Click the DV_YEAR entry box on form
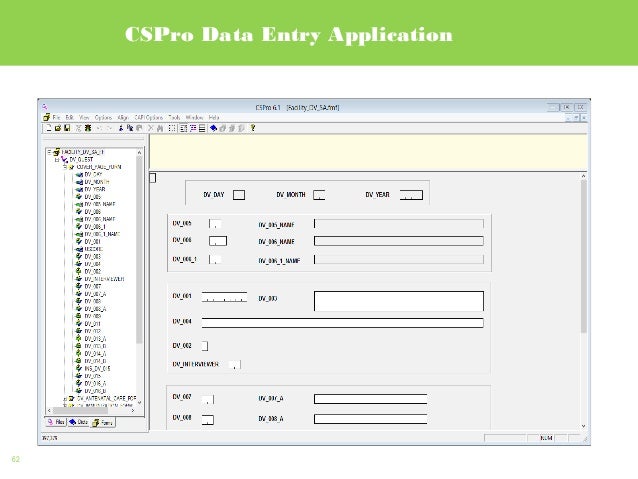Screen dimensions: 638x479 411,195
